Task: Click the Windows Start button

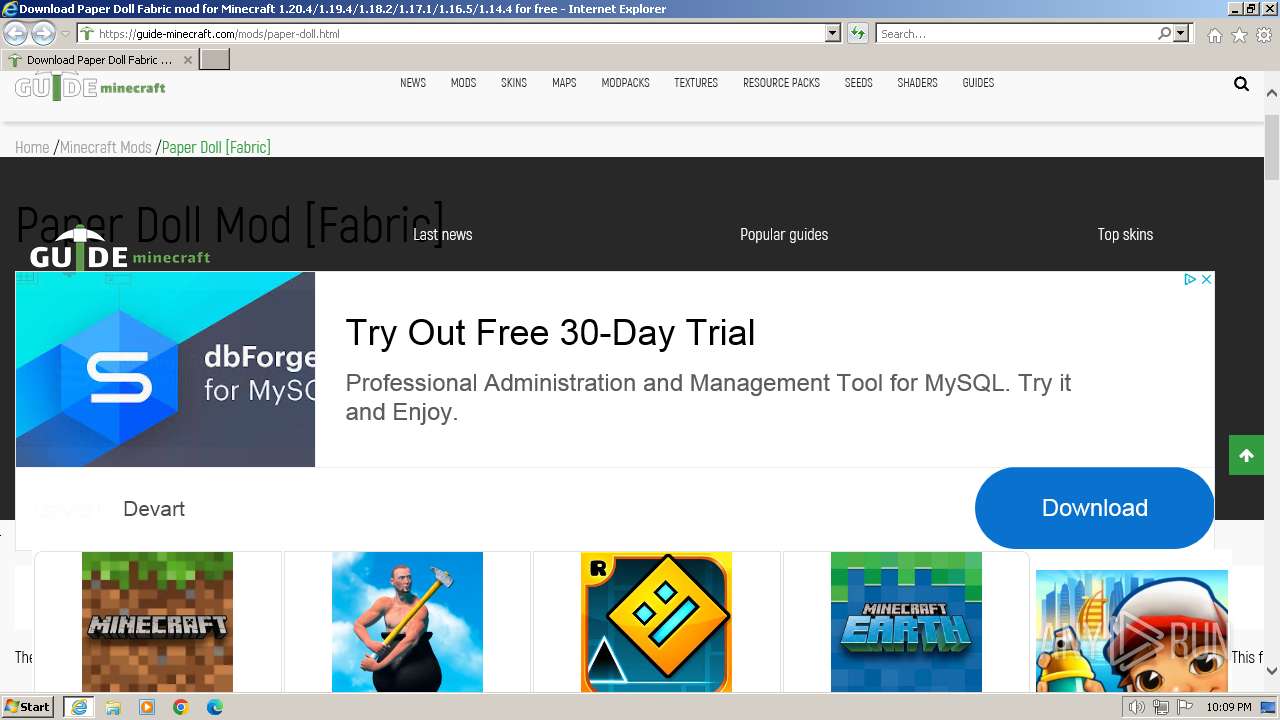Action: 27,707
